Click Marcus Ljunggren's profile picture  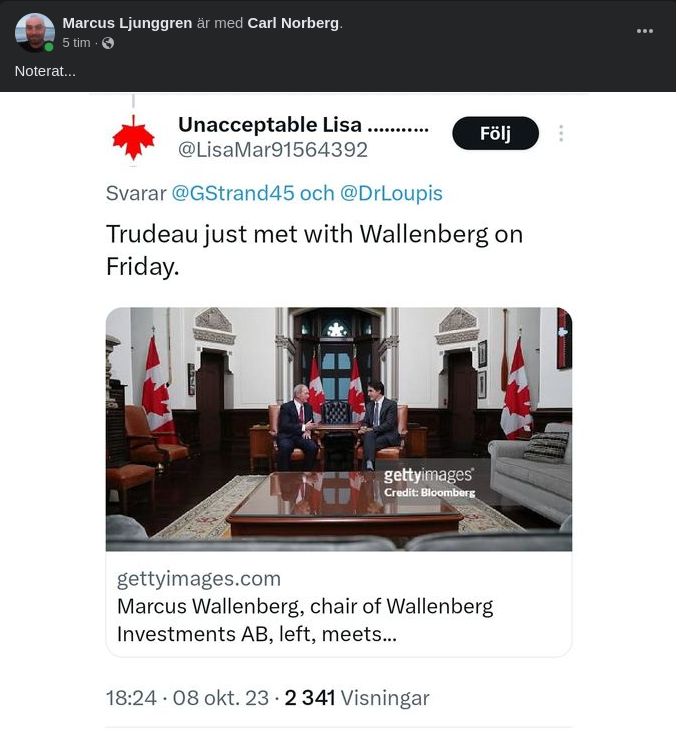pos(34,32)
